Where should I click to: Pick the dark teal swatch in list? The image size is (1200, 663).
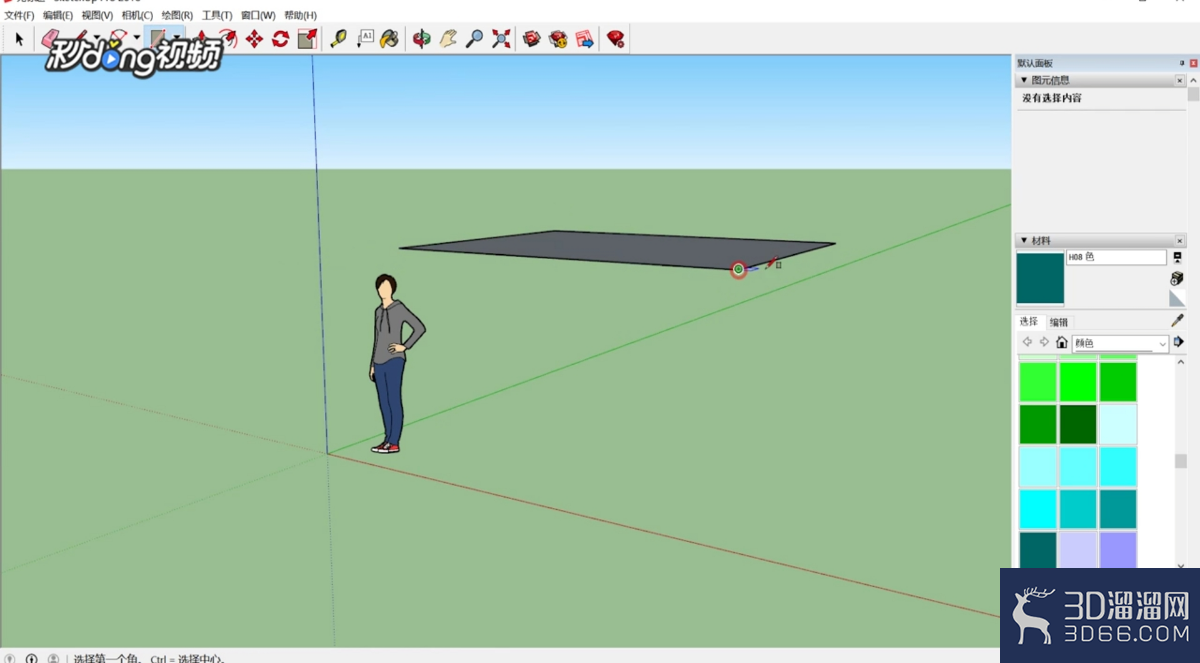(x=1038, y=549)
